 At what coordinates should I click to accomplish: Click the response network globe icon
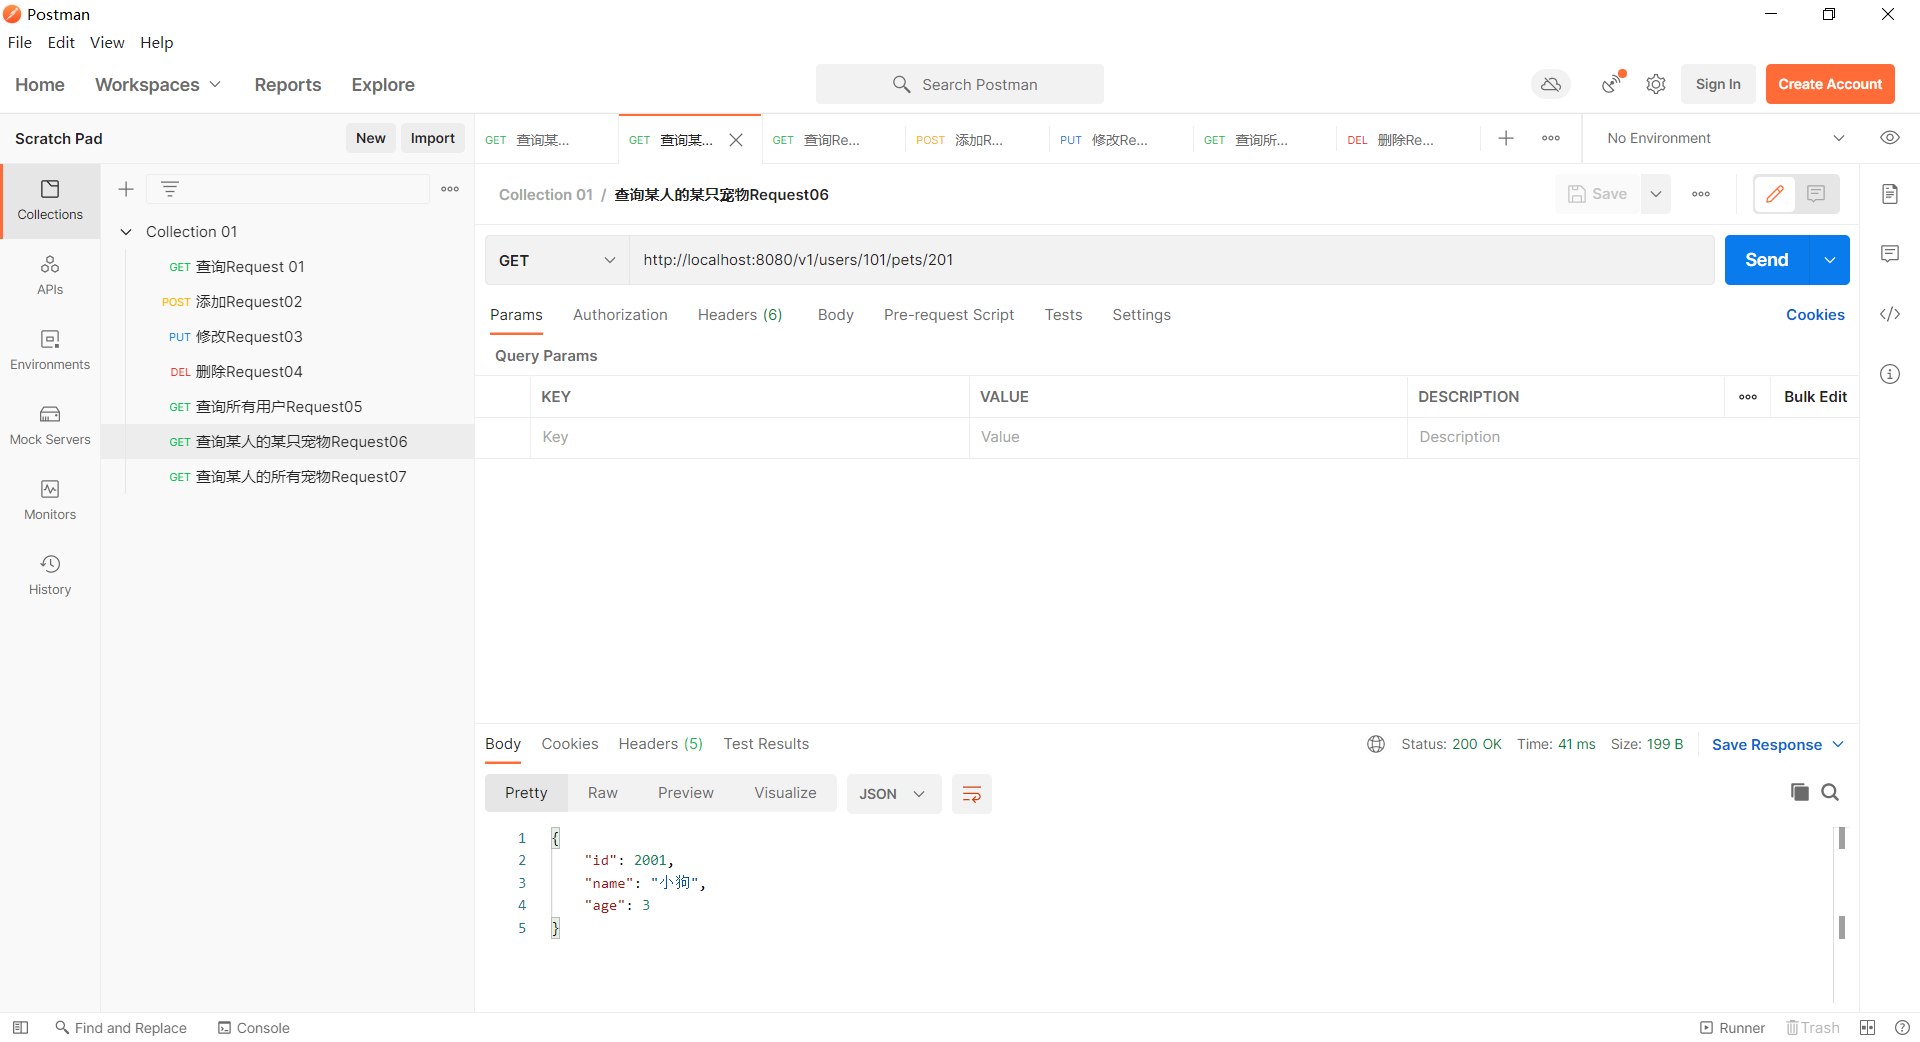(1376, 744)
